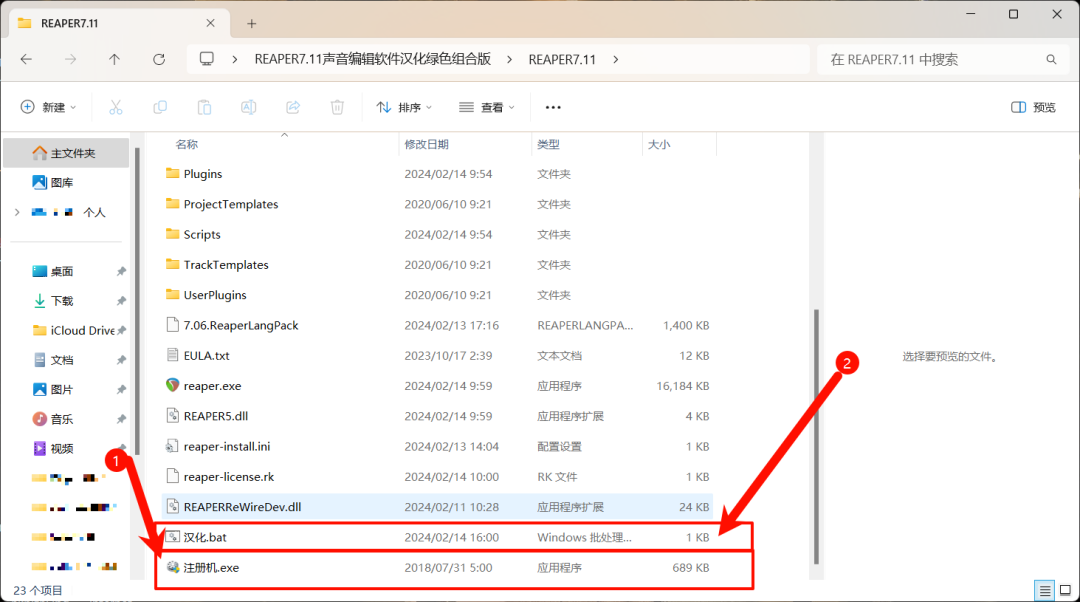Viewport: 1080px width, 602px height.
Task: Click the EULA.txt document icon
Action: [x=173, y=355]
